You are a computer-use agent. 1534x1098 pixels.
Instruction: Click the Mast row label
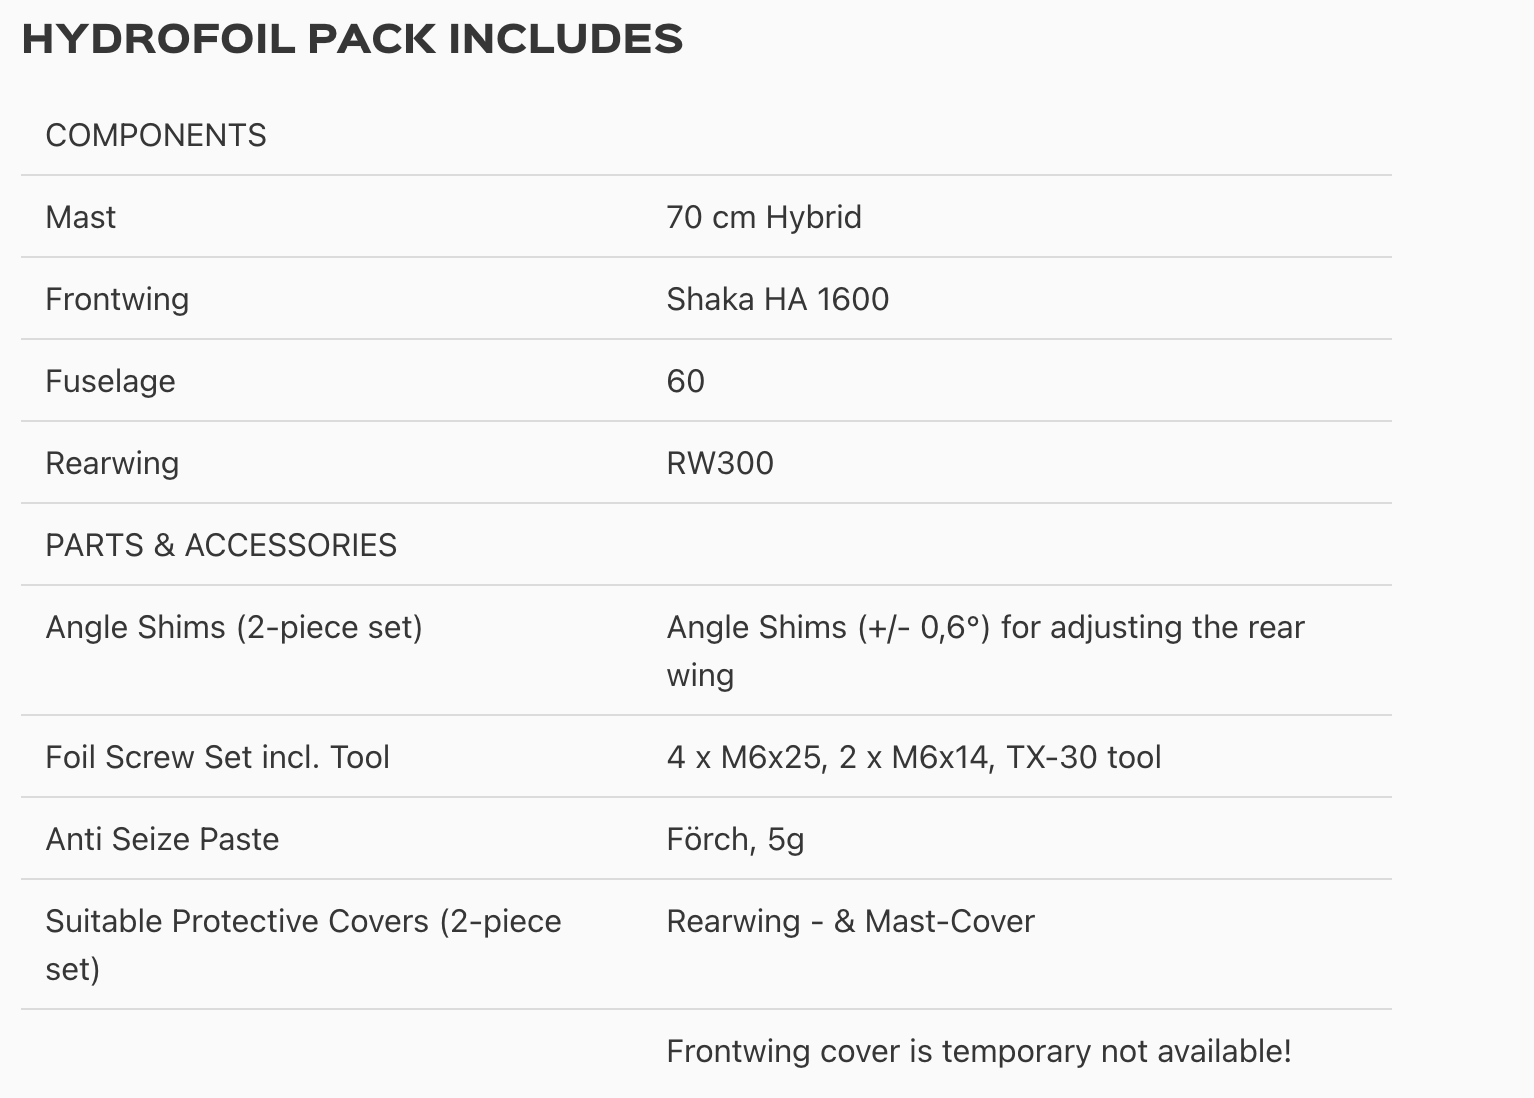(81, 217)
